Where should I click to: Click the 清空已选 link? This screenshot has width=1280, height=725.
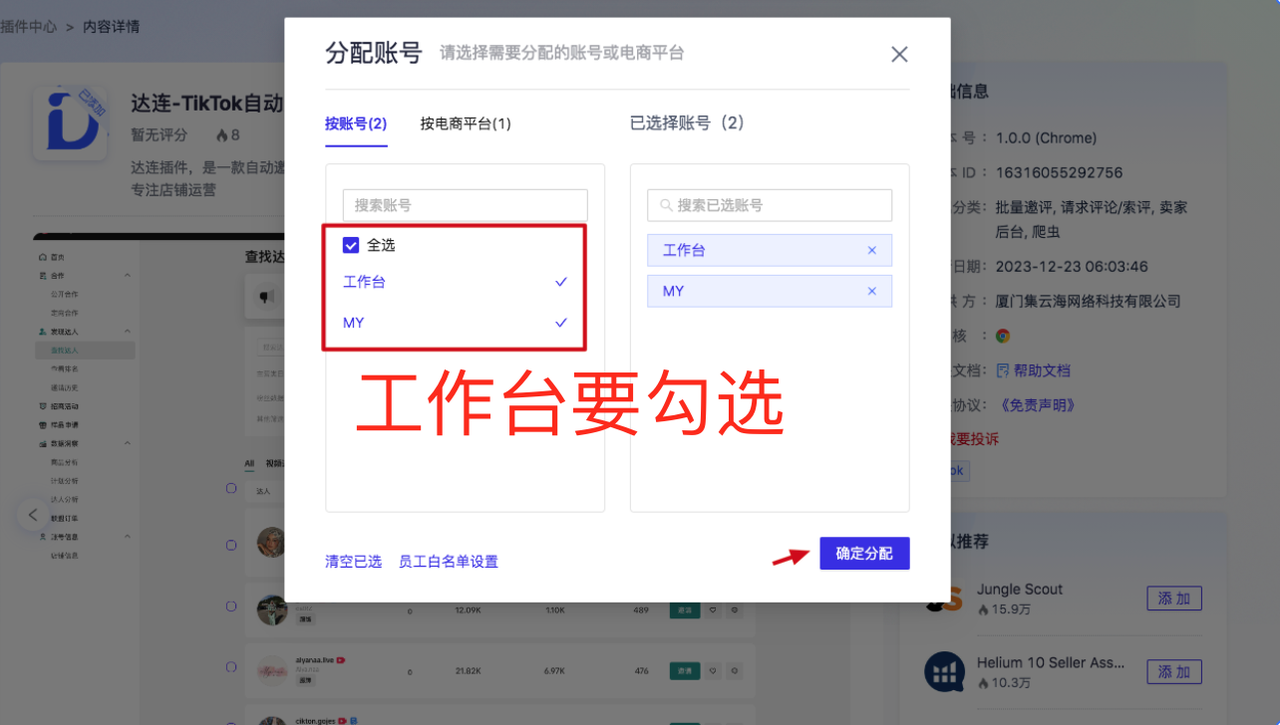(x=353, y=561)
